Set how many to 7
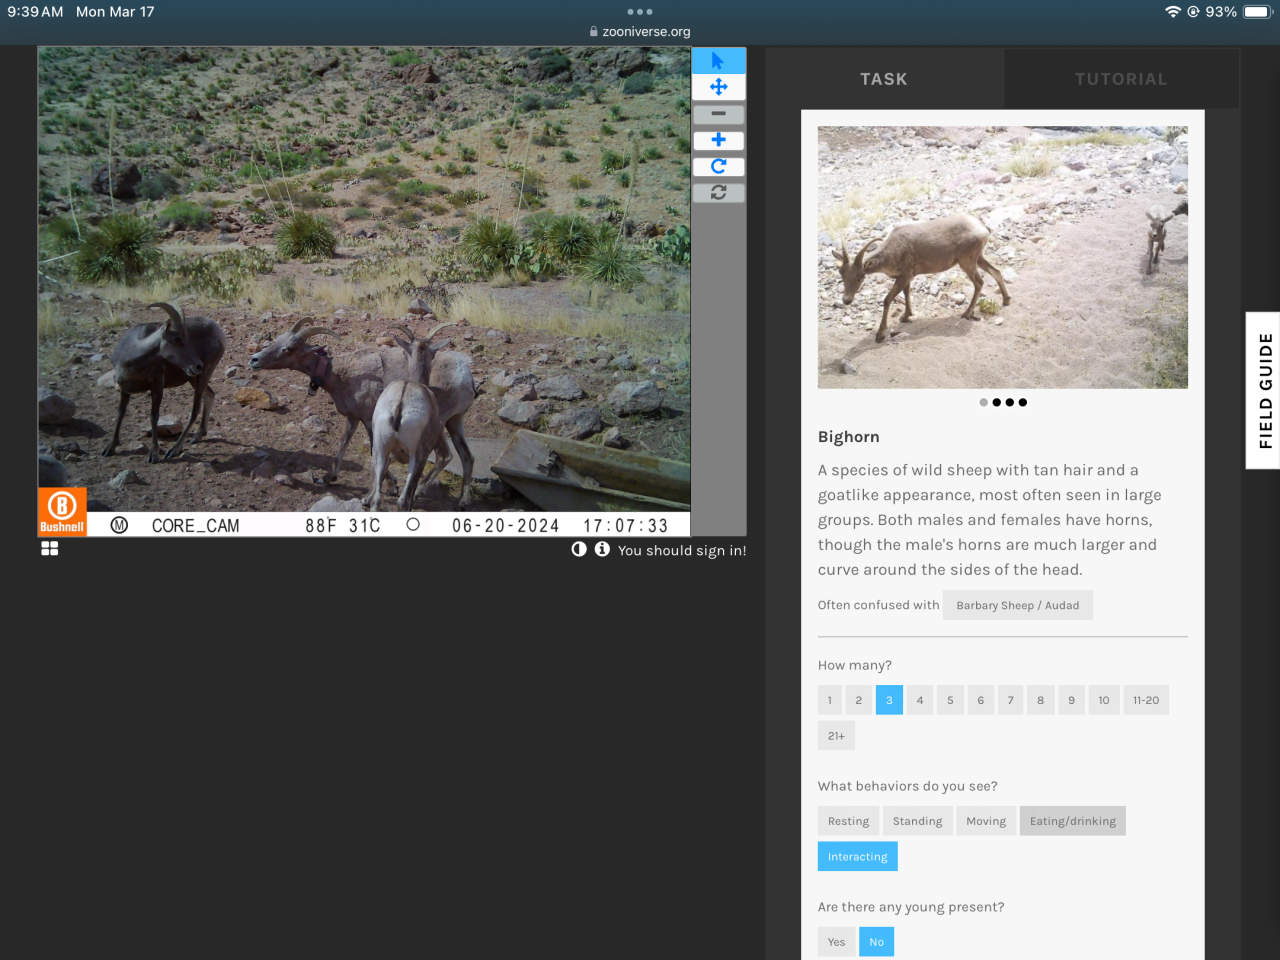Screen dimensions: 1280x960 1011,700
